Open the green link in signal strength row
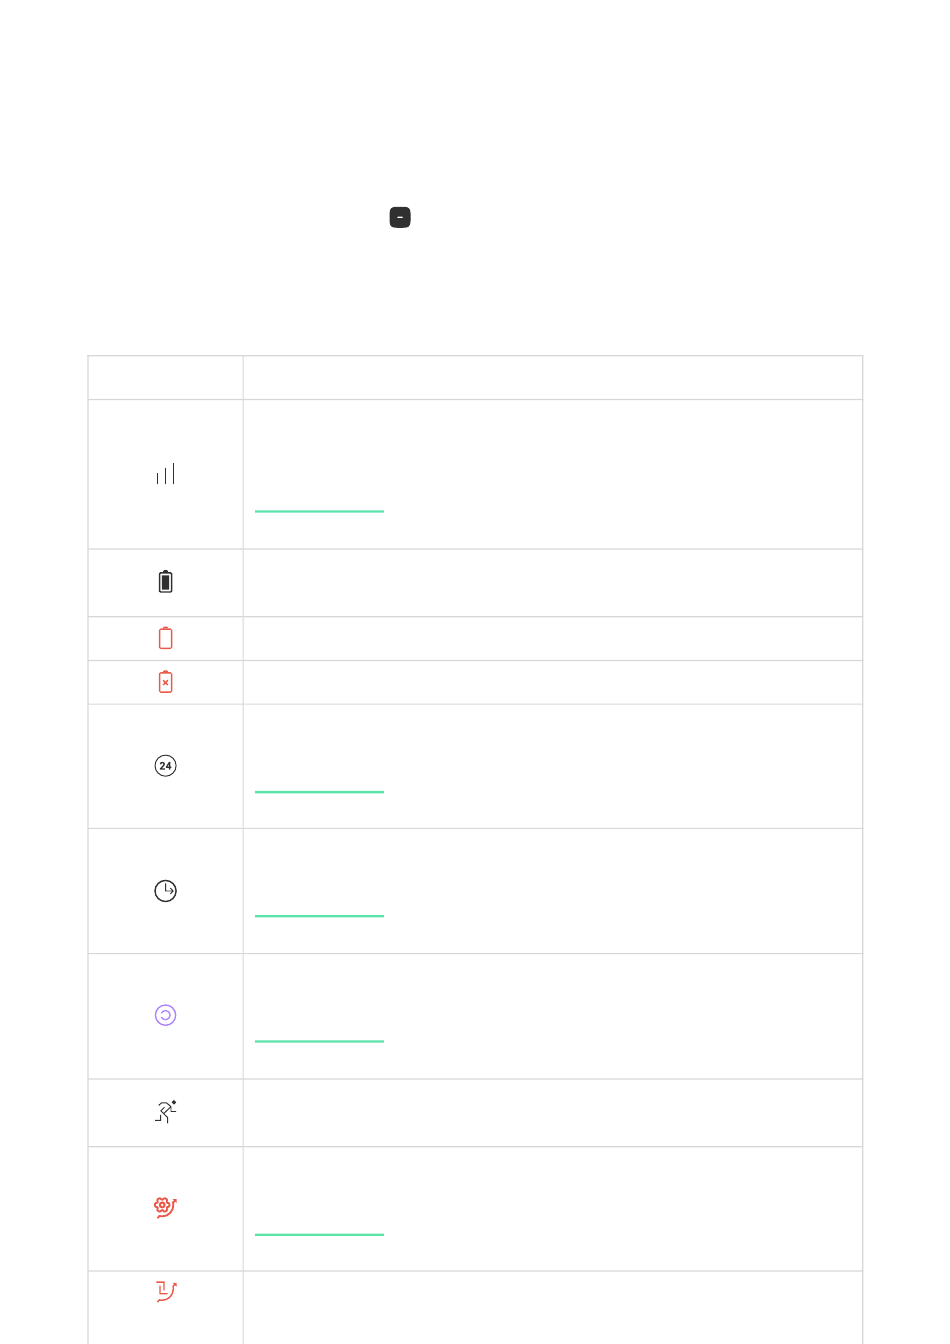The height and width of the screenshot is (1344, 950). (319, 504)
